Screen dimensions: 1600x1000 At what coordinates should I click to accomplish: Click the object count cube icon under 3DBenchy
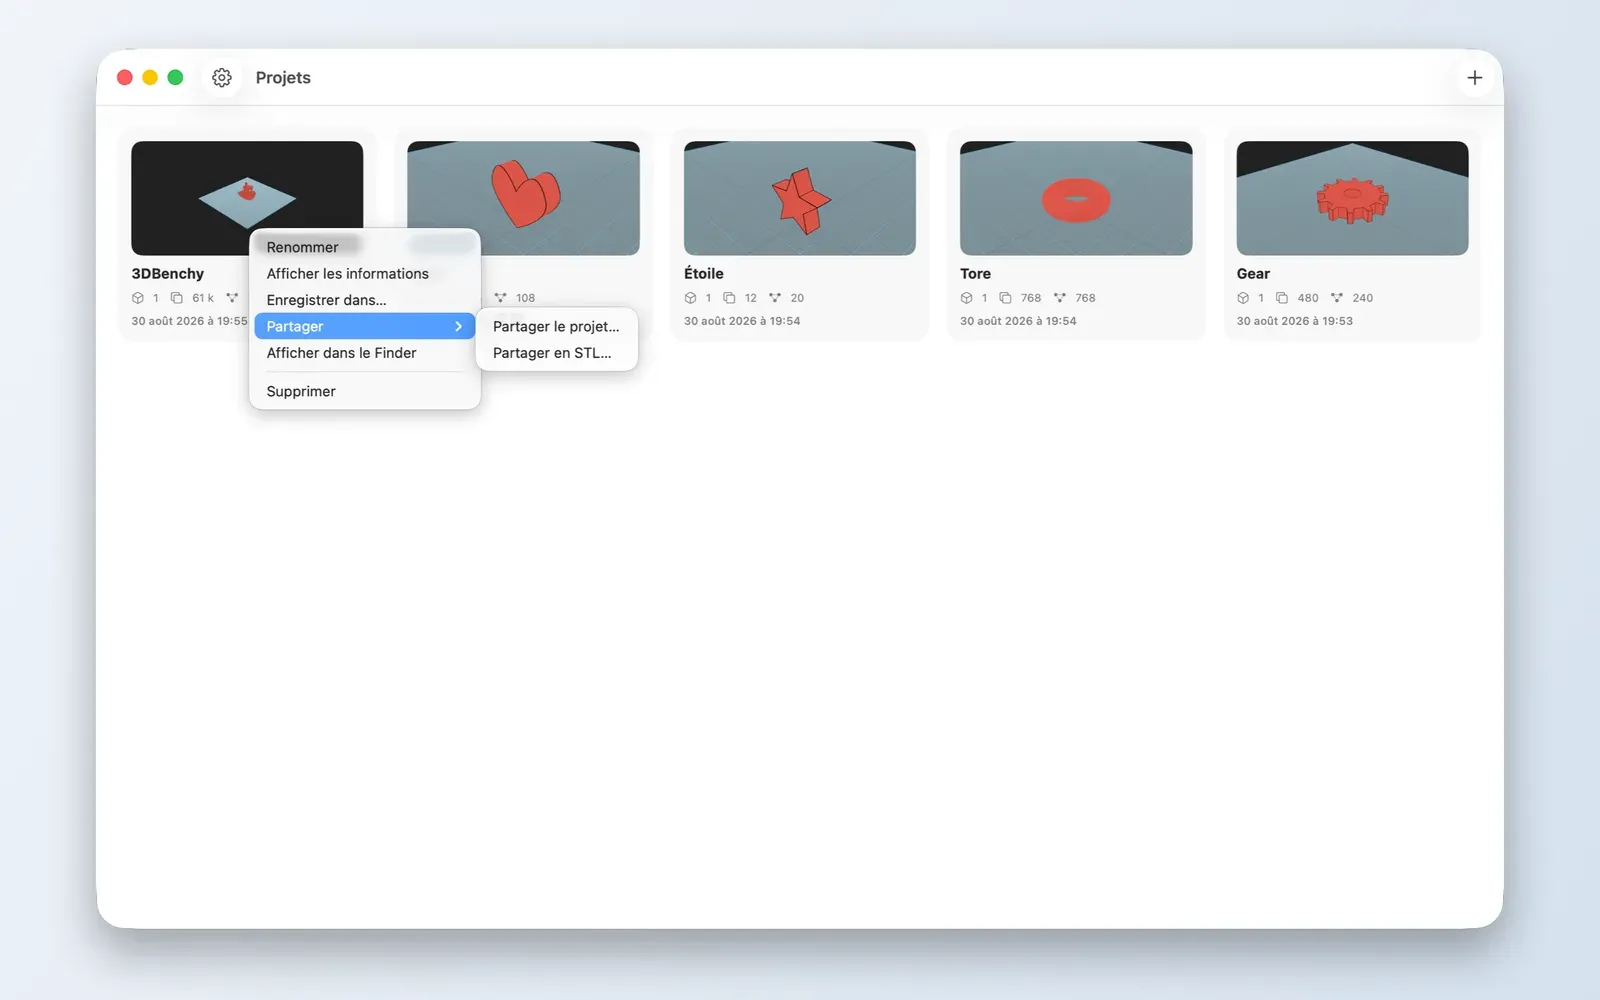click(x=138, y=298)
